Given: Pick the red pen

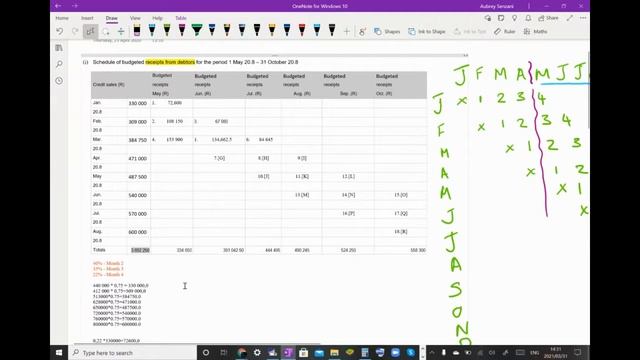Looking at the screenshot, I should 302,30.
